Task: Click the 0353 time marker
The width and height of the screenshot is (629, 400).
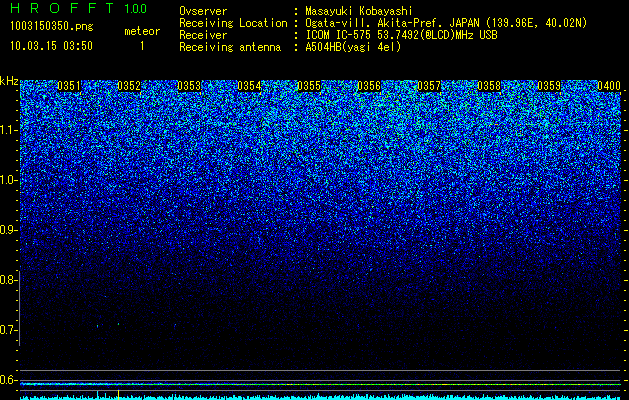Action: [x=189, y=86]
